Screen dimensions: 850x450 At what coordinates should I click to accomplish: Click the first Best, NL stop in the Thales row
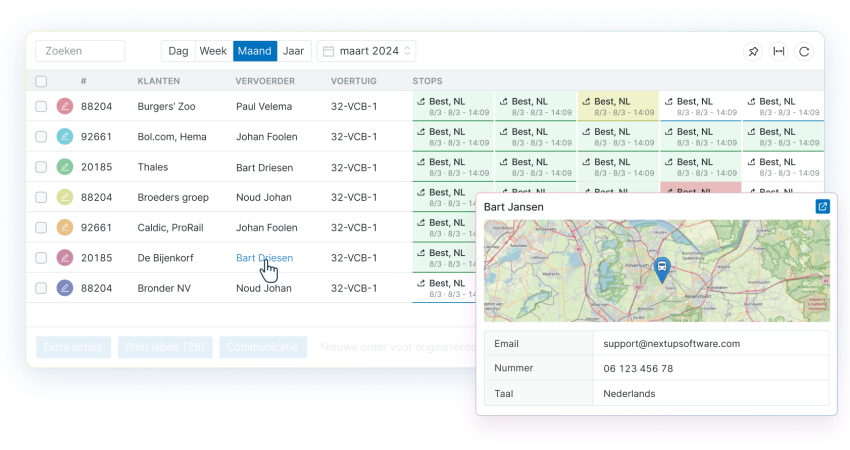tap(453, 167)
